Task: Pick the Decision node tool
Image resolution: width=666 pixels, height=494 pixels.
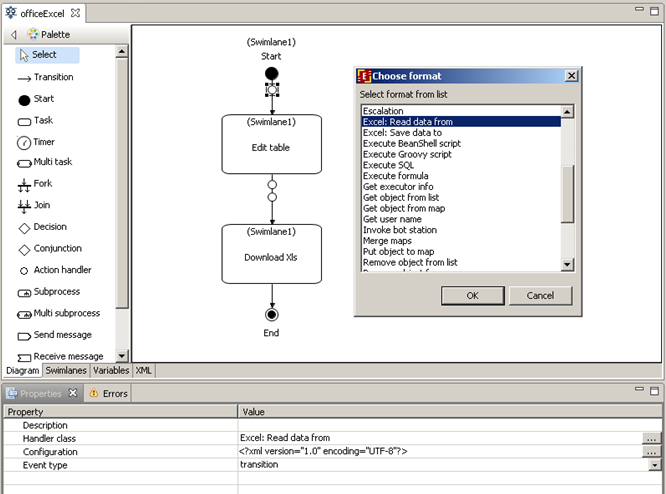Action: (x=49, y=227)
